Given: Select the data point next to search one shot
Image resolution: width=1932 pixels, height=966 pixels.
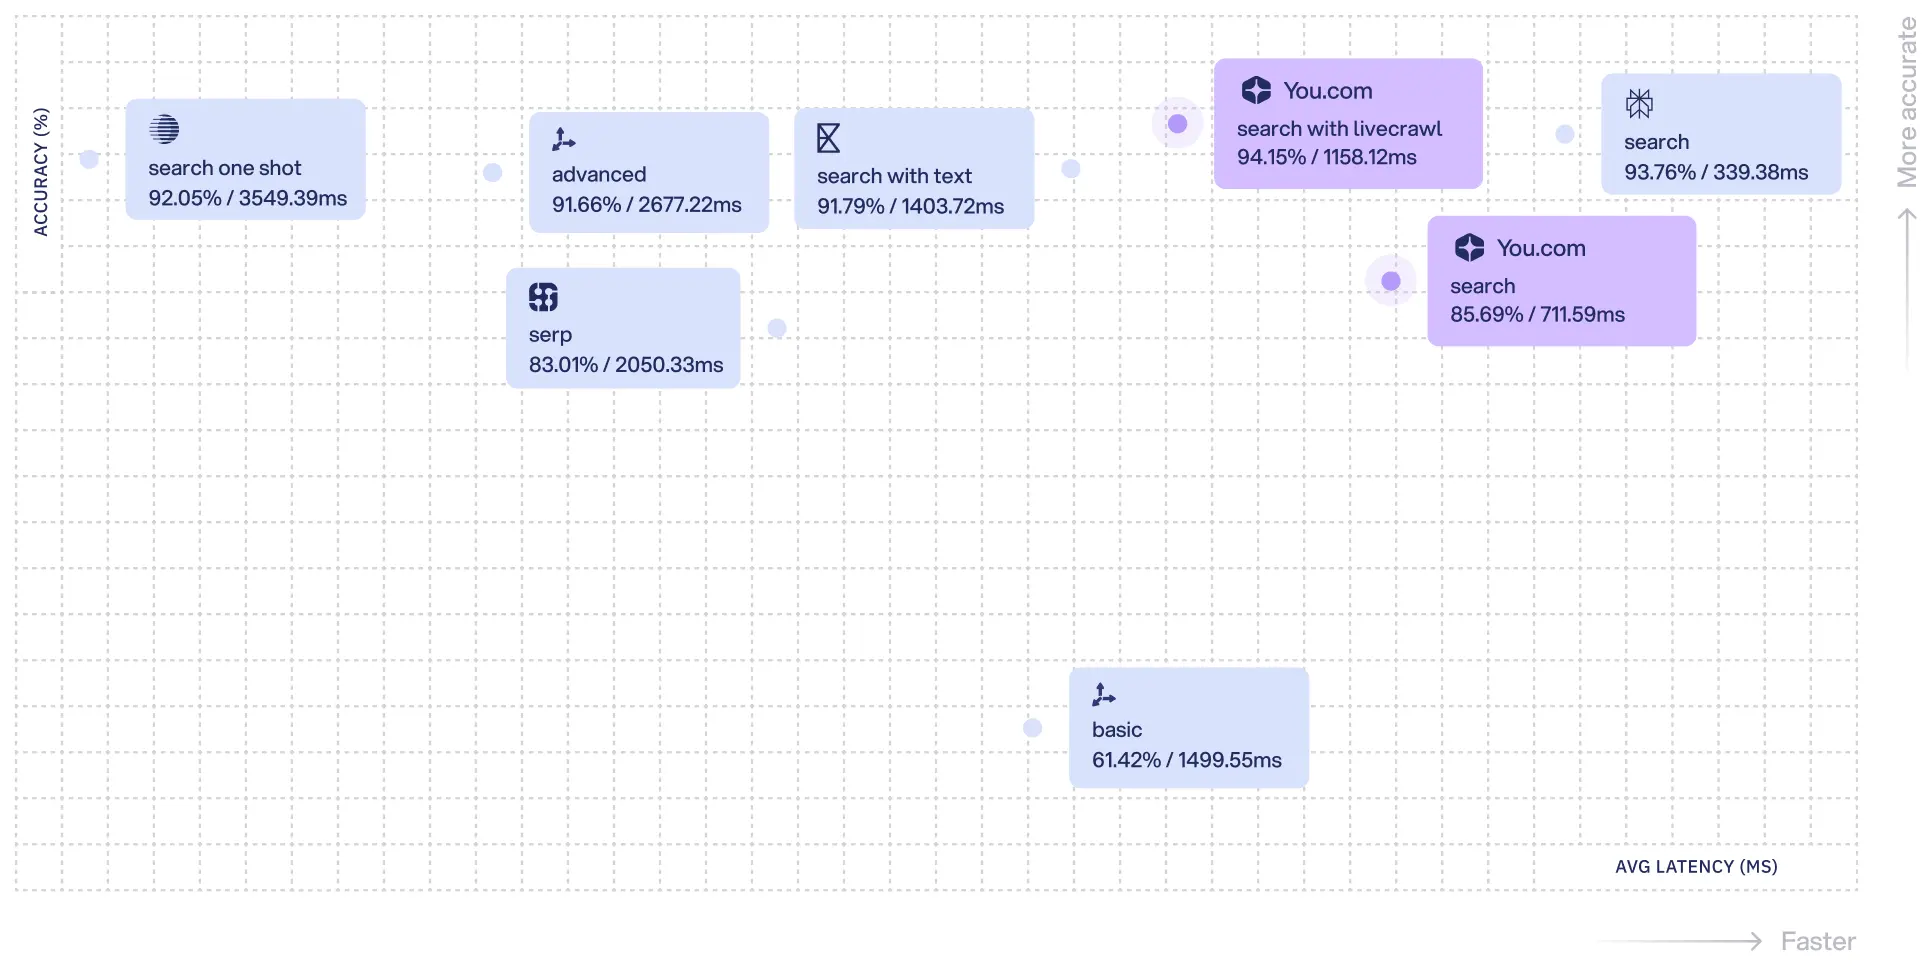Looking at the screenshot, I should (89, 159).
